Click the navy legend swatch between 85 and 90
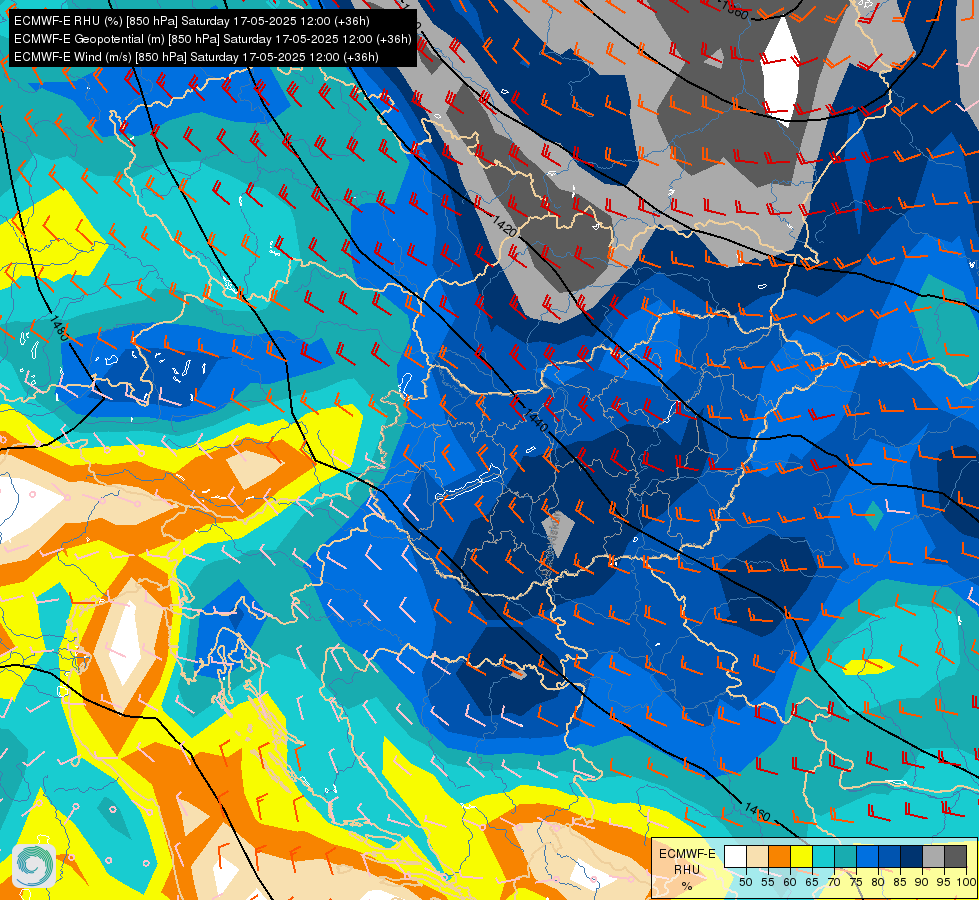This screenshot has height=900, width=979. click(x=911, y=856)
